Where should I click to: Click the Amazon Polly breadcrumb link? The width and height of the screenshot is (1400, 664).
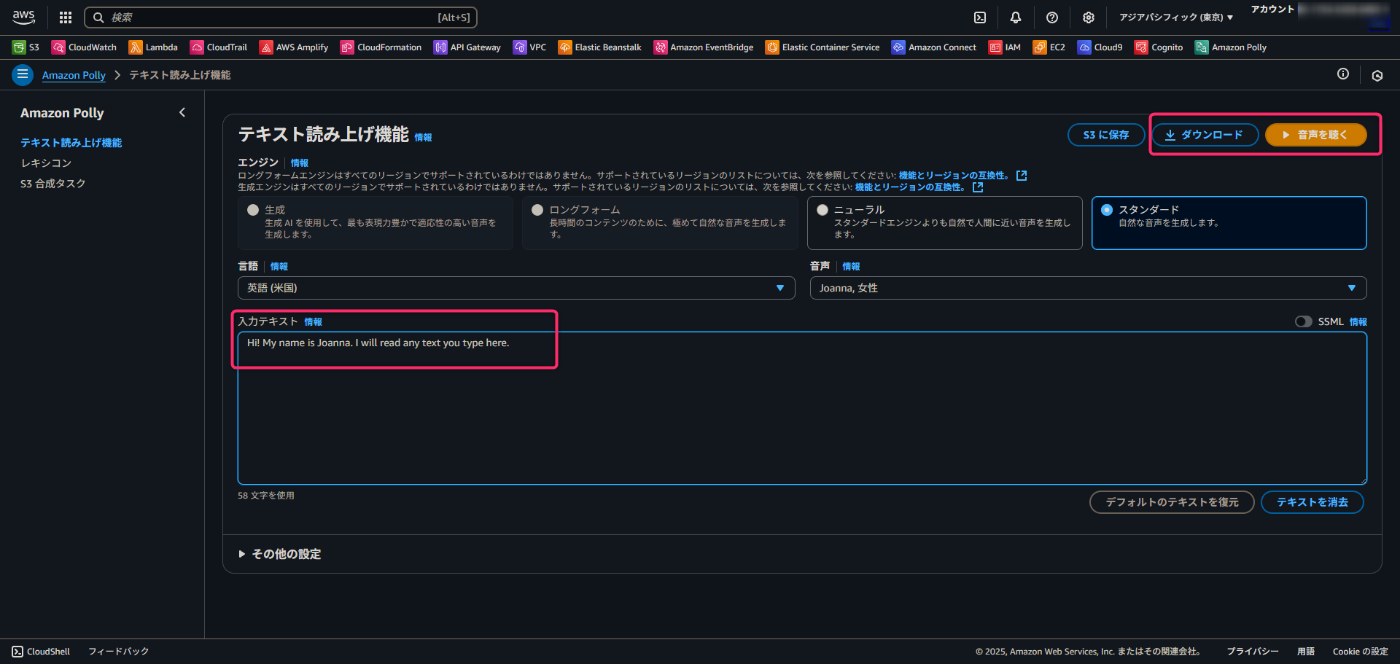pos(75,75)
